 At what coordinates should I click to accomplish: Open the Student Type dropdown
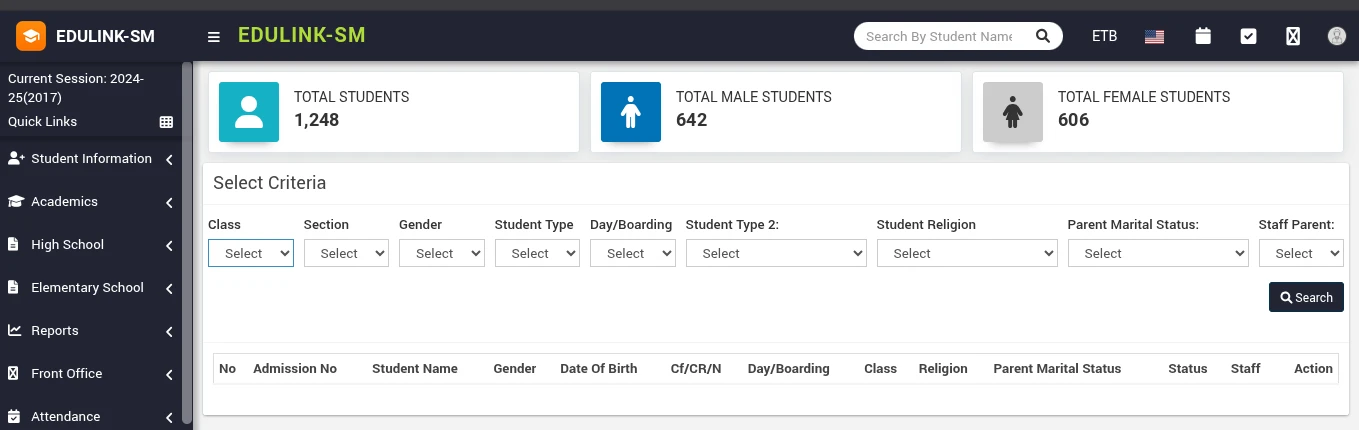[537, 253]
